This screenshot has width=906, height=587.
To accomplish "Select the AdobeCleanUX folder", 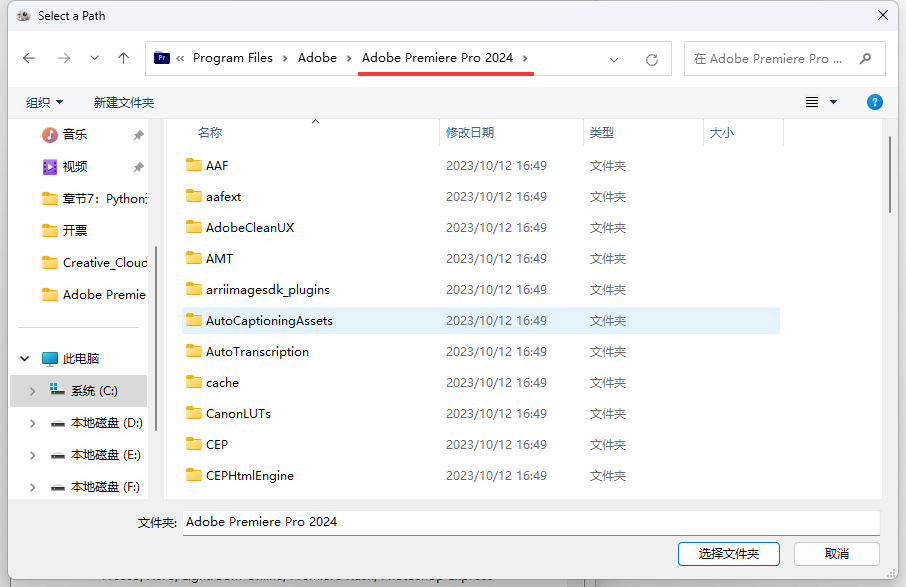I will coord(481,228).
